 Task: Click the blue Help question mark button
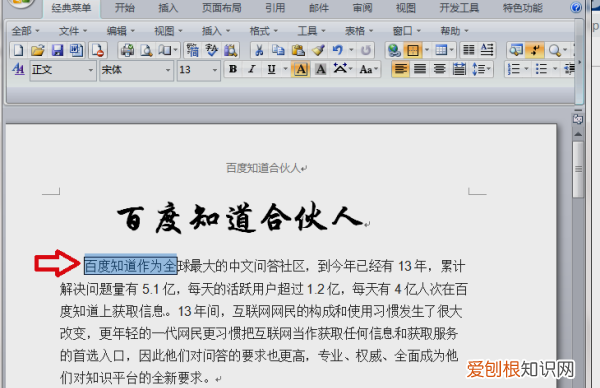coord(576,7)
